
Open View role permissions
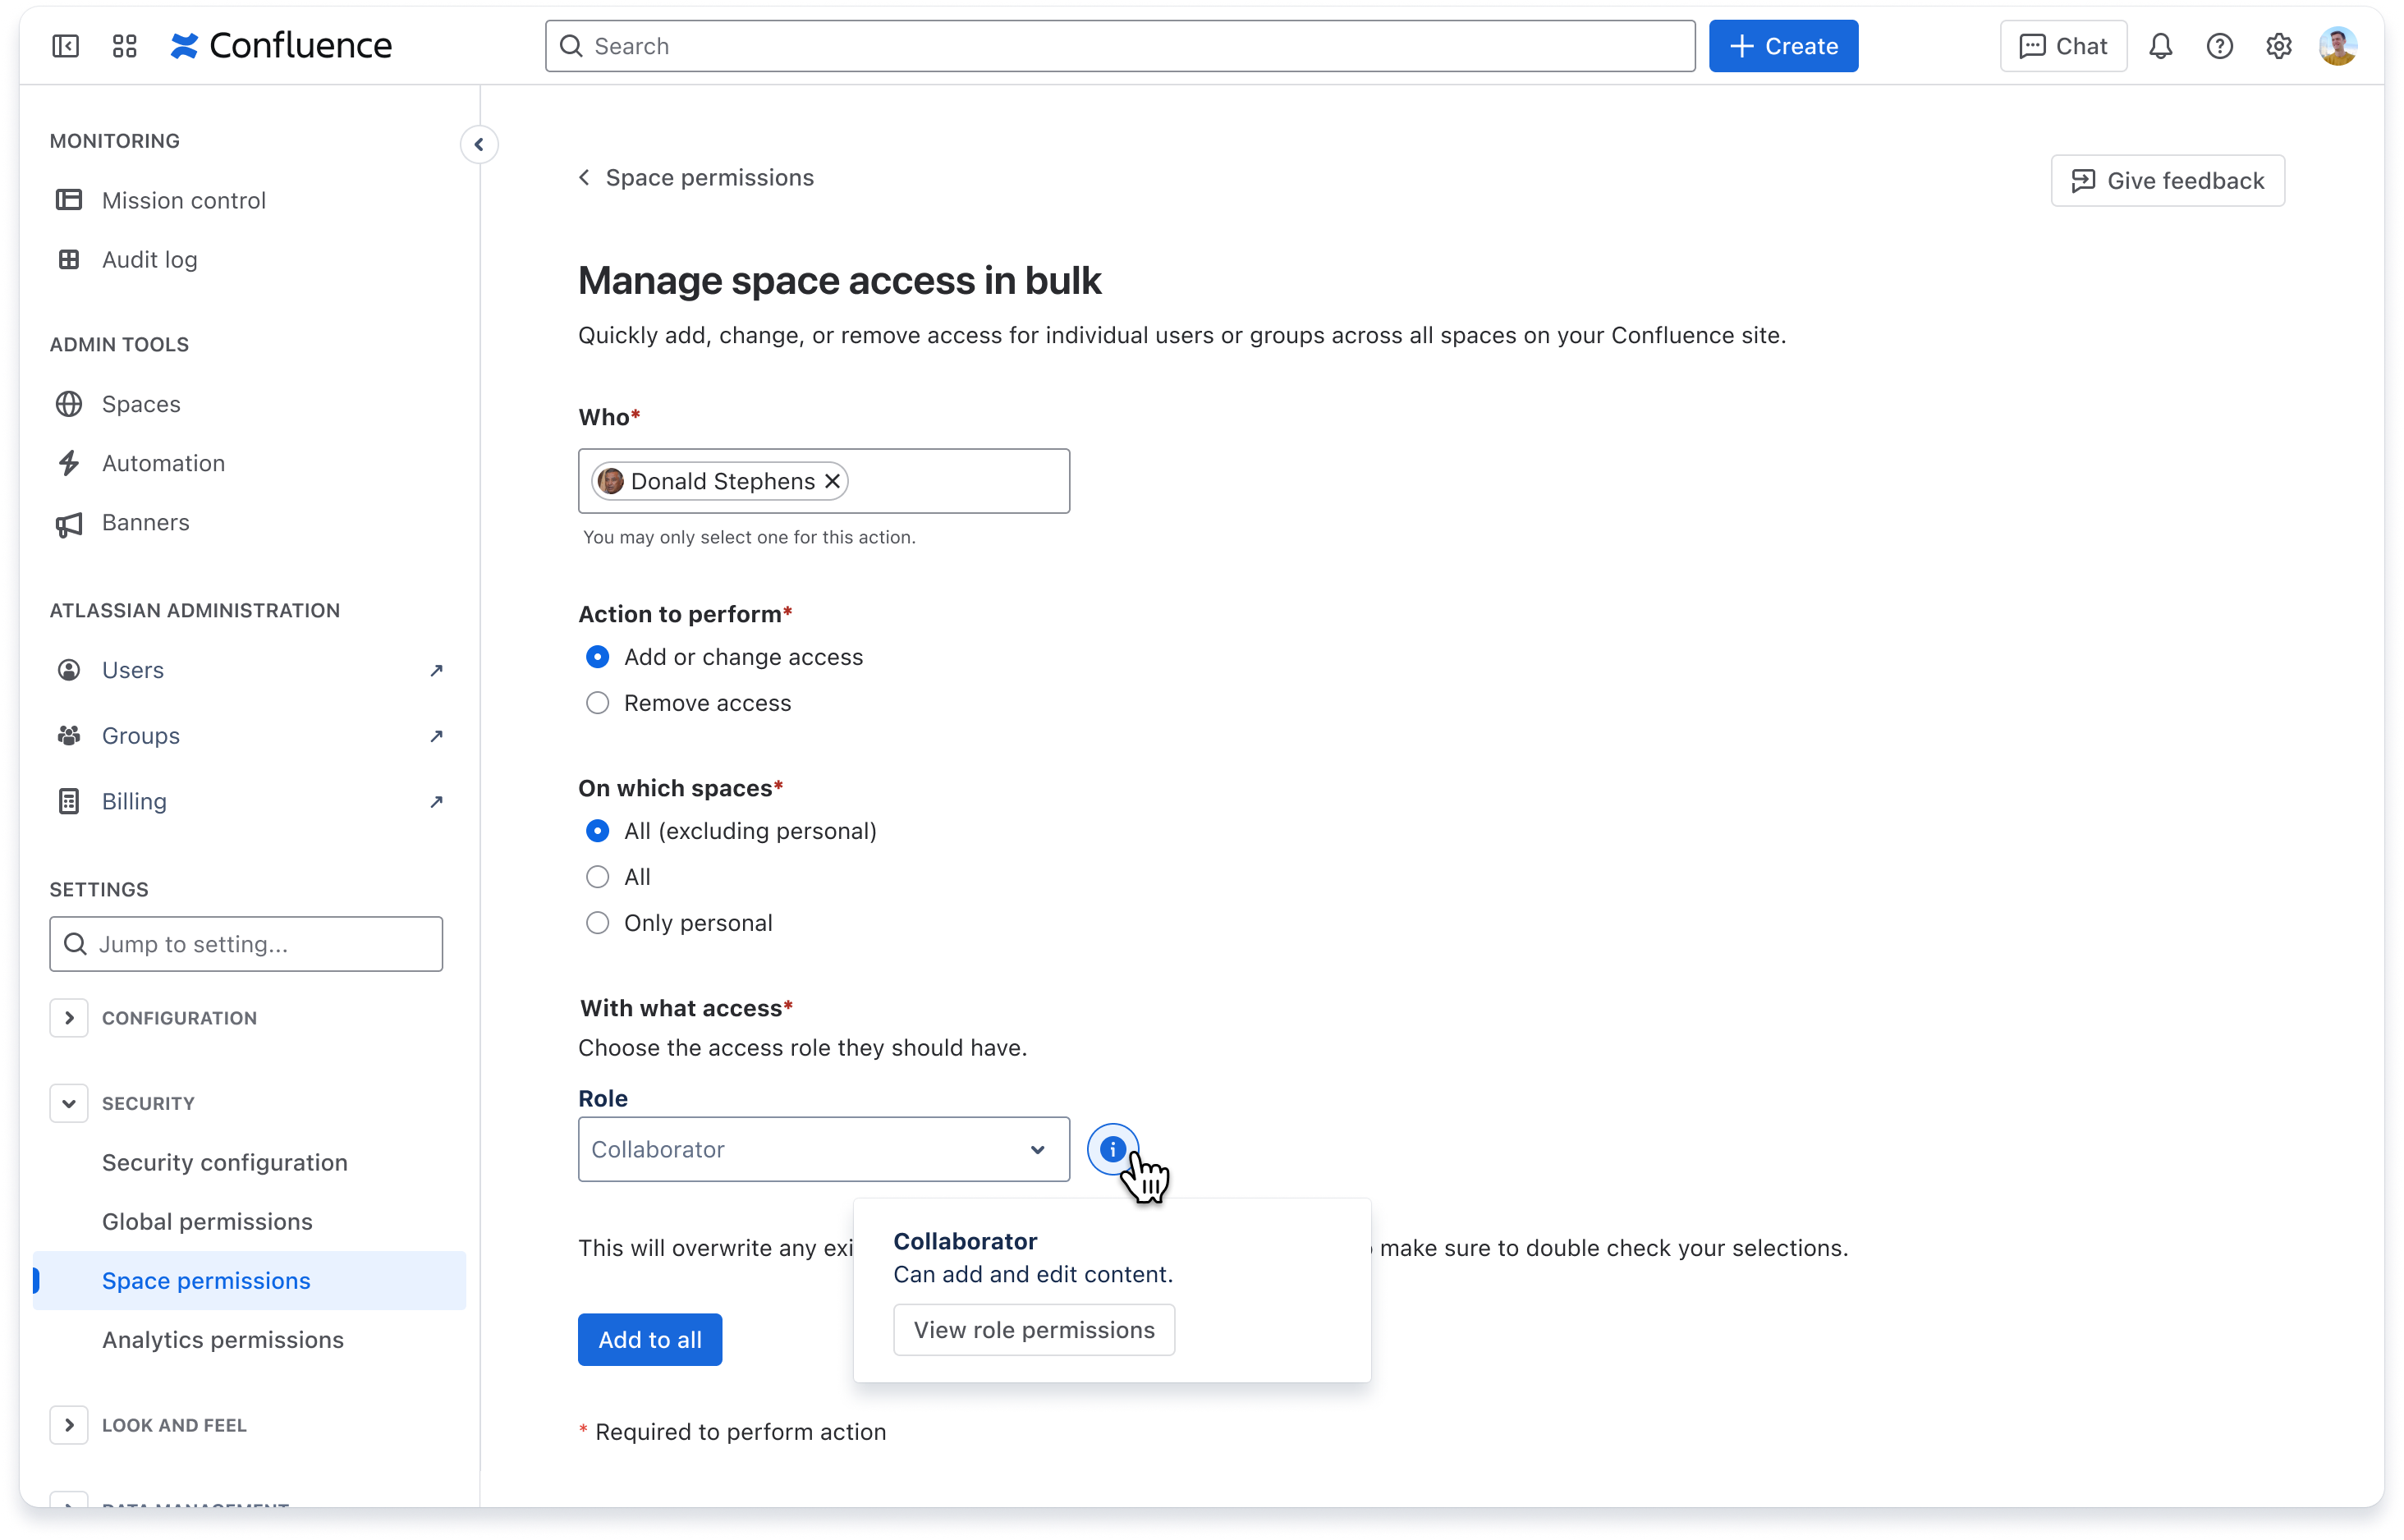pyautogui.click(x=1033, y=1329)
